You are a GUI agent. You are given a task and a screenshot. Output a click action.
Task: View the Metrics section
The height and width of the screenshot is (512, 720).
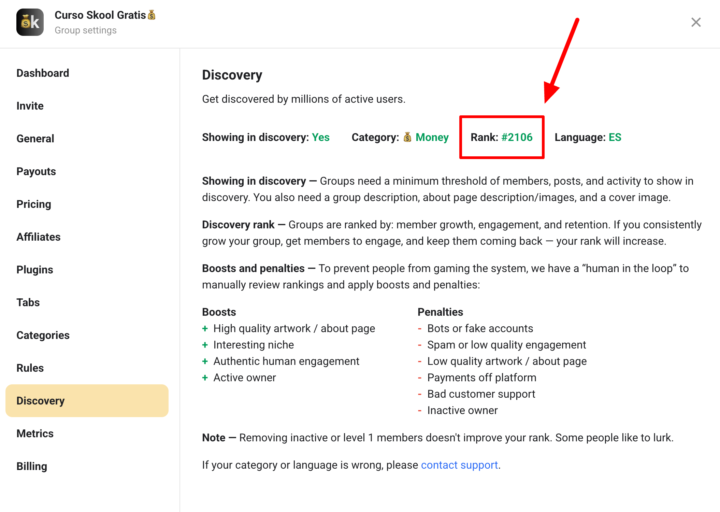pyautogui.click(x=36, y=434)
